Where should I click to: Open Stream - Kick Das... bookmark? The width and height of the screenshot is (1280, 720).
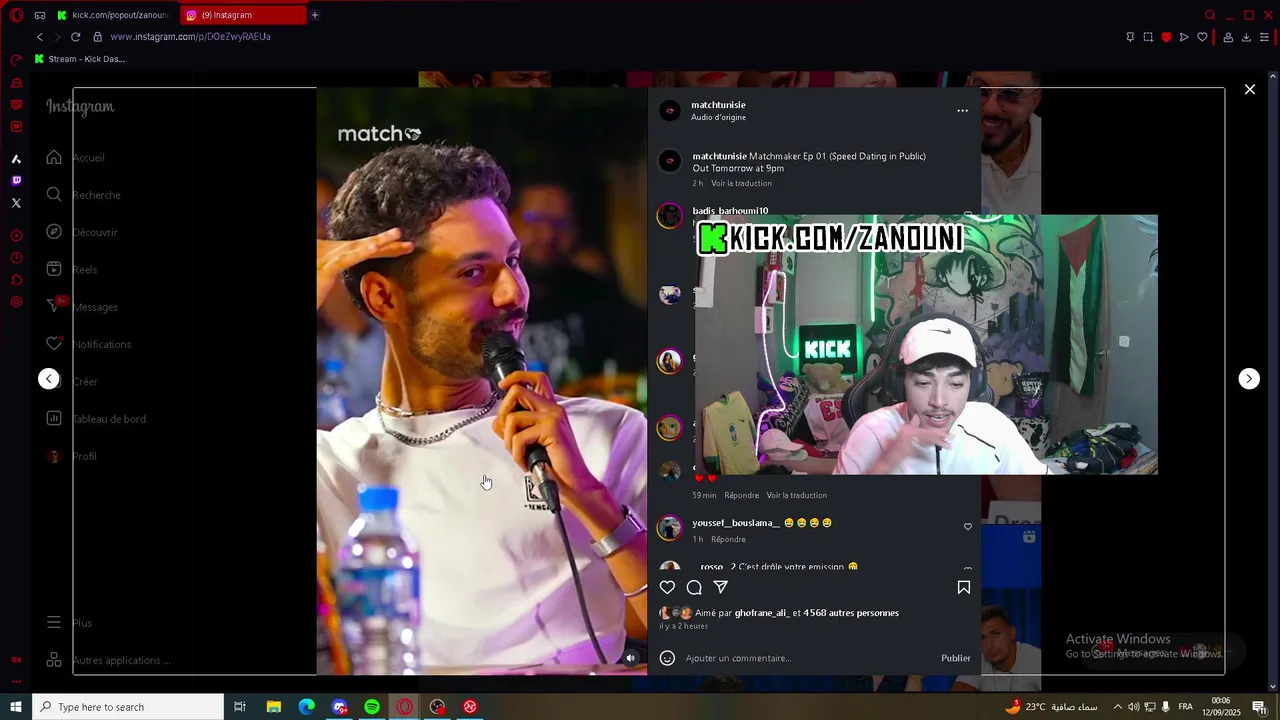click(x=79, y=59)
